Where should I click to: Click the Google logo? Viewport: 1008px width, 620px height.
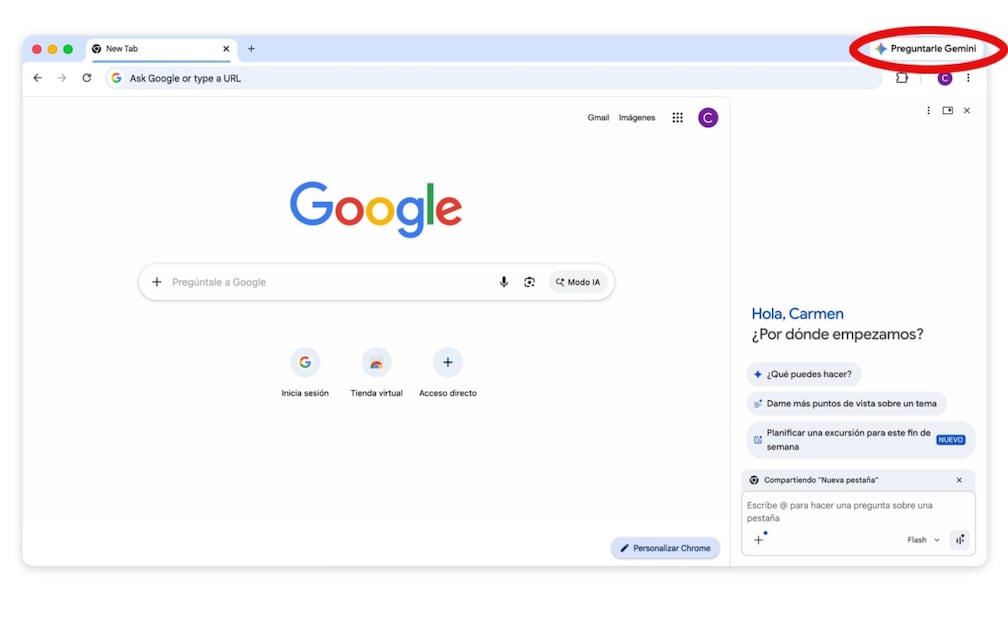click(376, 209)
